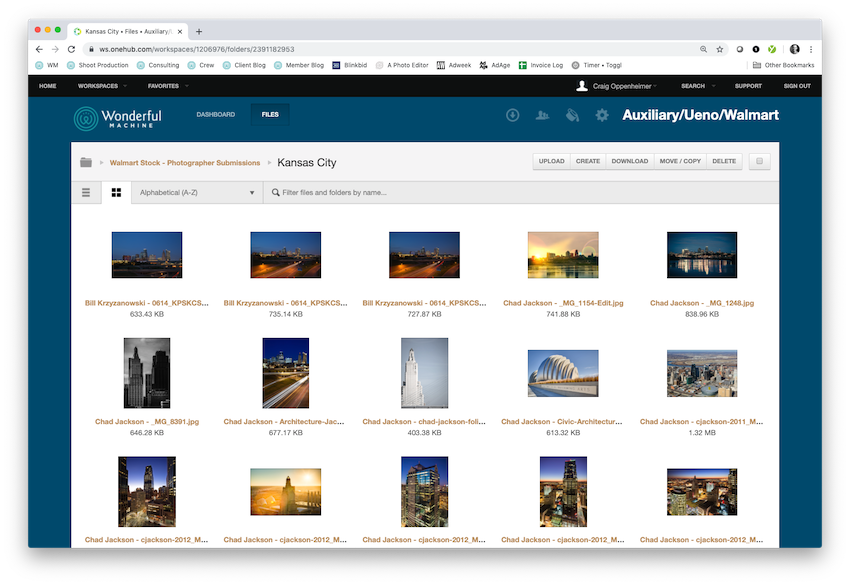This screenshot has height=585, width=850.
Task: Open Other Bookmarks folder
Action: coord(783,65)
